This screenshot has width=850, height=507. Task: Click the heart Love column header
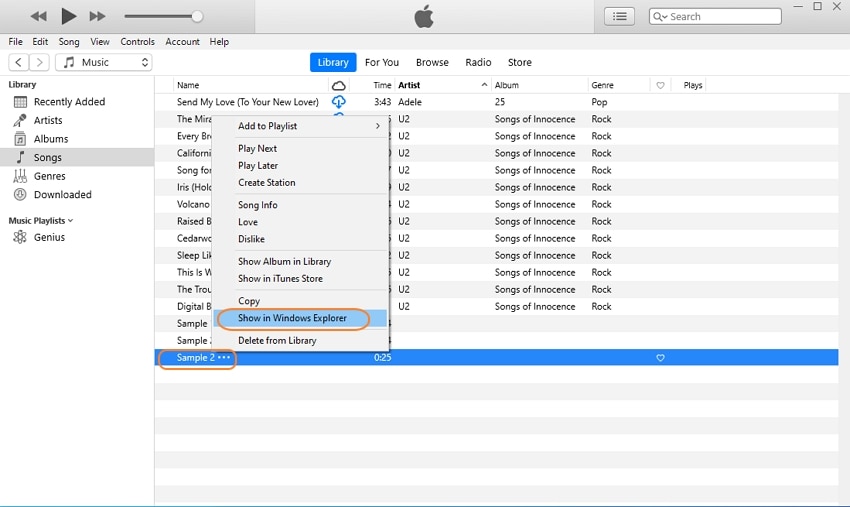point(660,85)
